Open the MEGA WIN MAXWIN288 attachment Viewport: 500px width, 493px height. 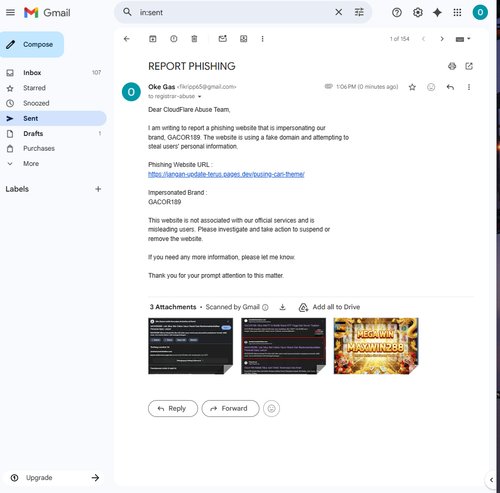tap(376, 346)
